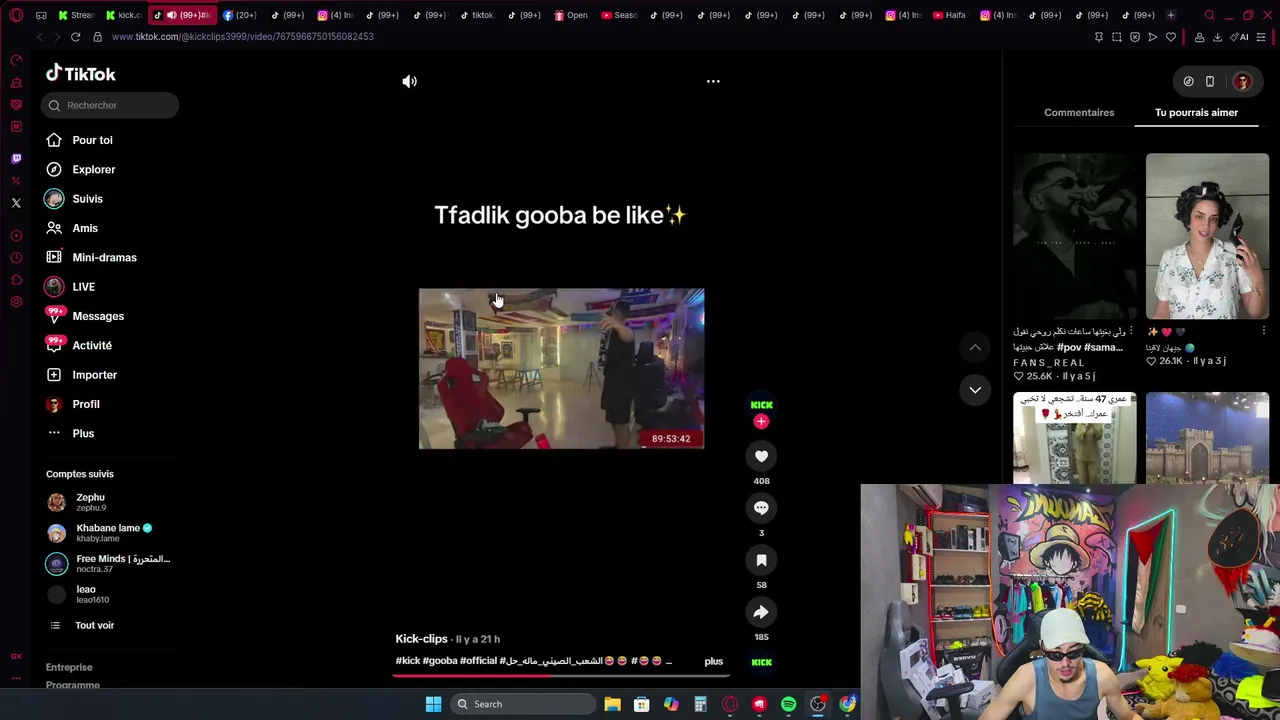The height and width of the screenshot is (720, 1280).
Task: Open Spotify from the taskbar
Action: [x=789, y=704]
